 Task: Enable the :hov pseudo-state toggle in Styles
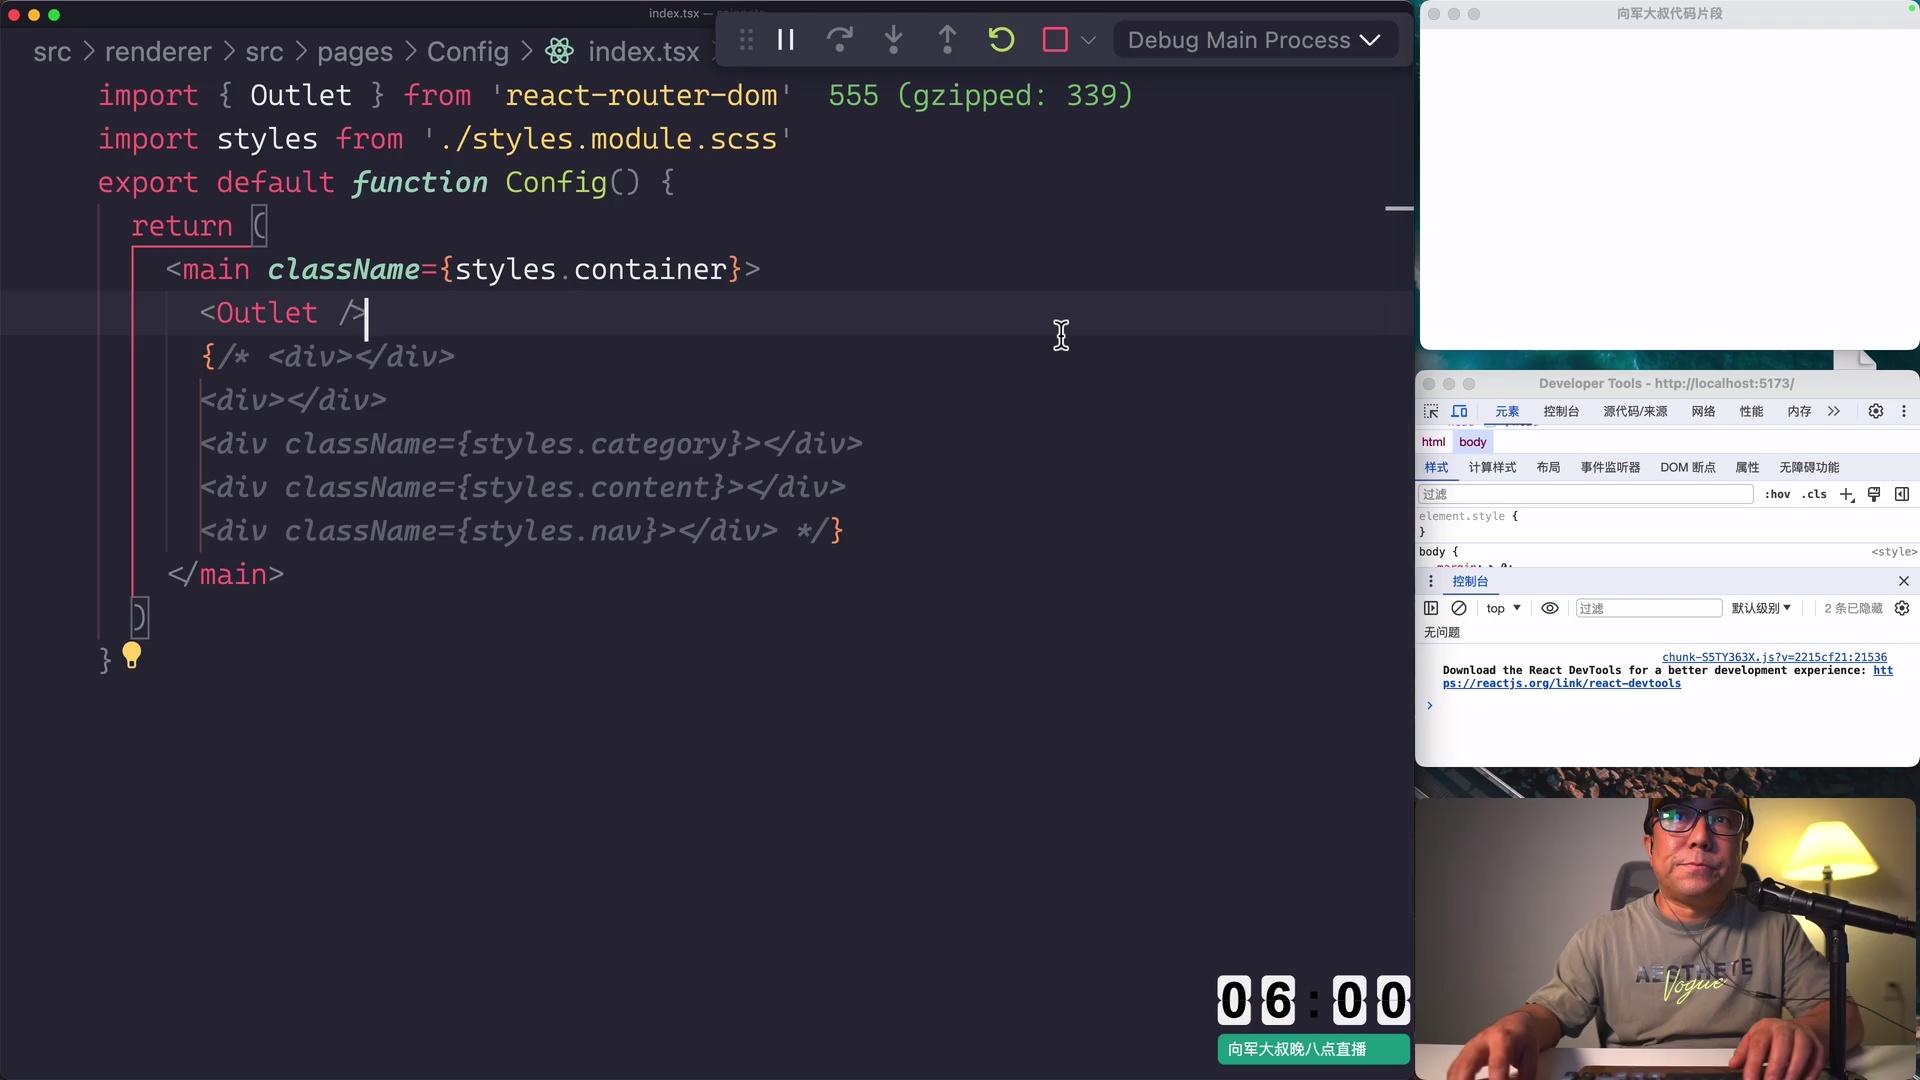click(x=1780, y=494)
